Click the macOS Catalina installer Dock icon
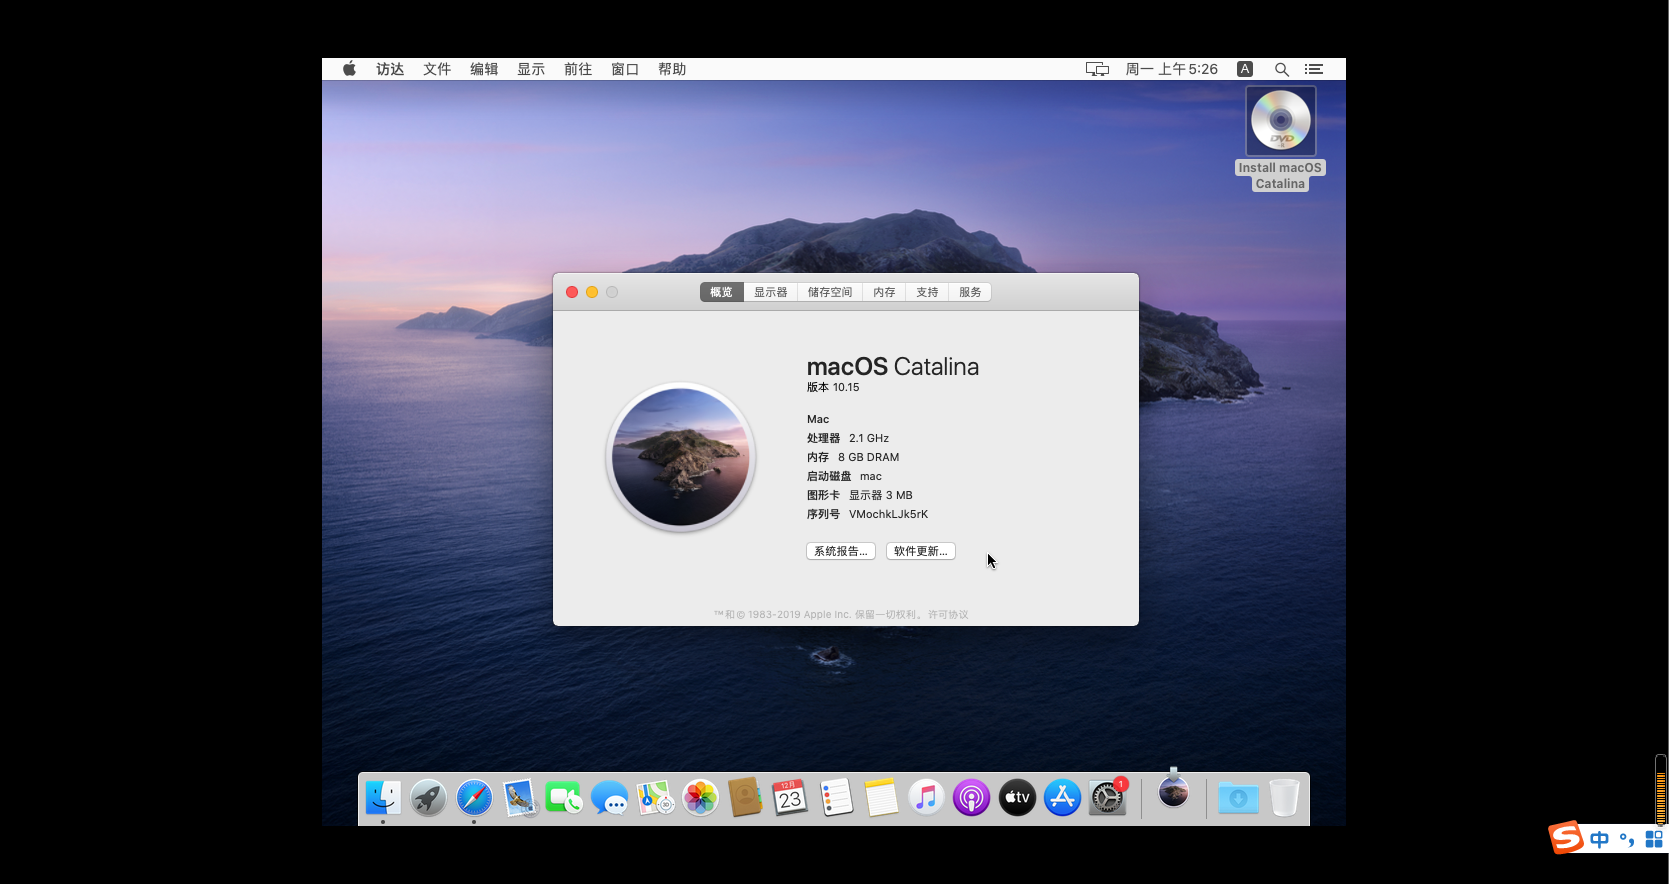This screenshot has height=884, width=1669. (x=1173, y=790)
